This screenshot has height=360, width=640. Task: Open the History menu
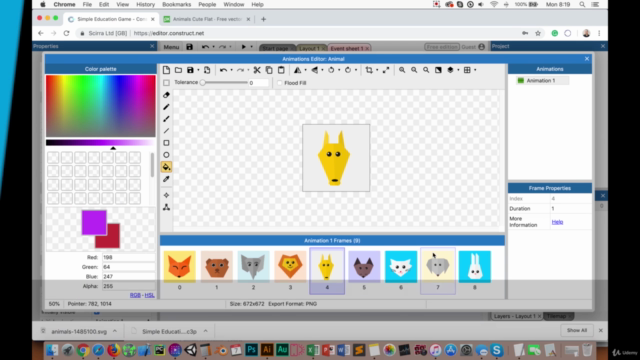(x=145, y=4)
